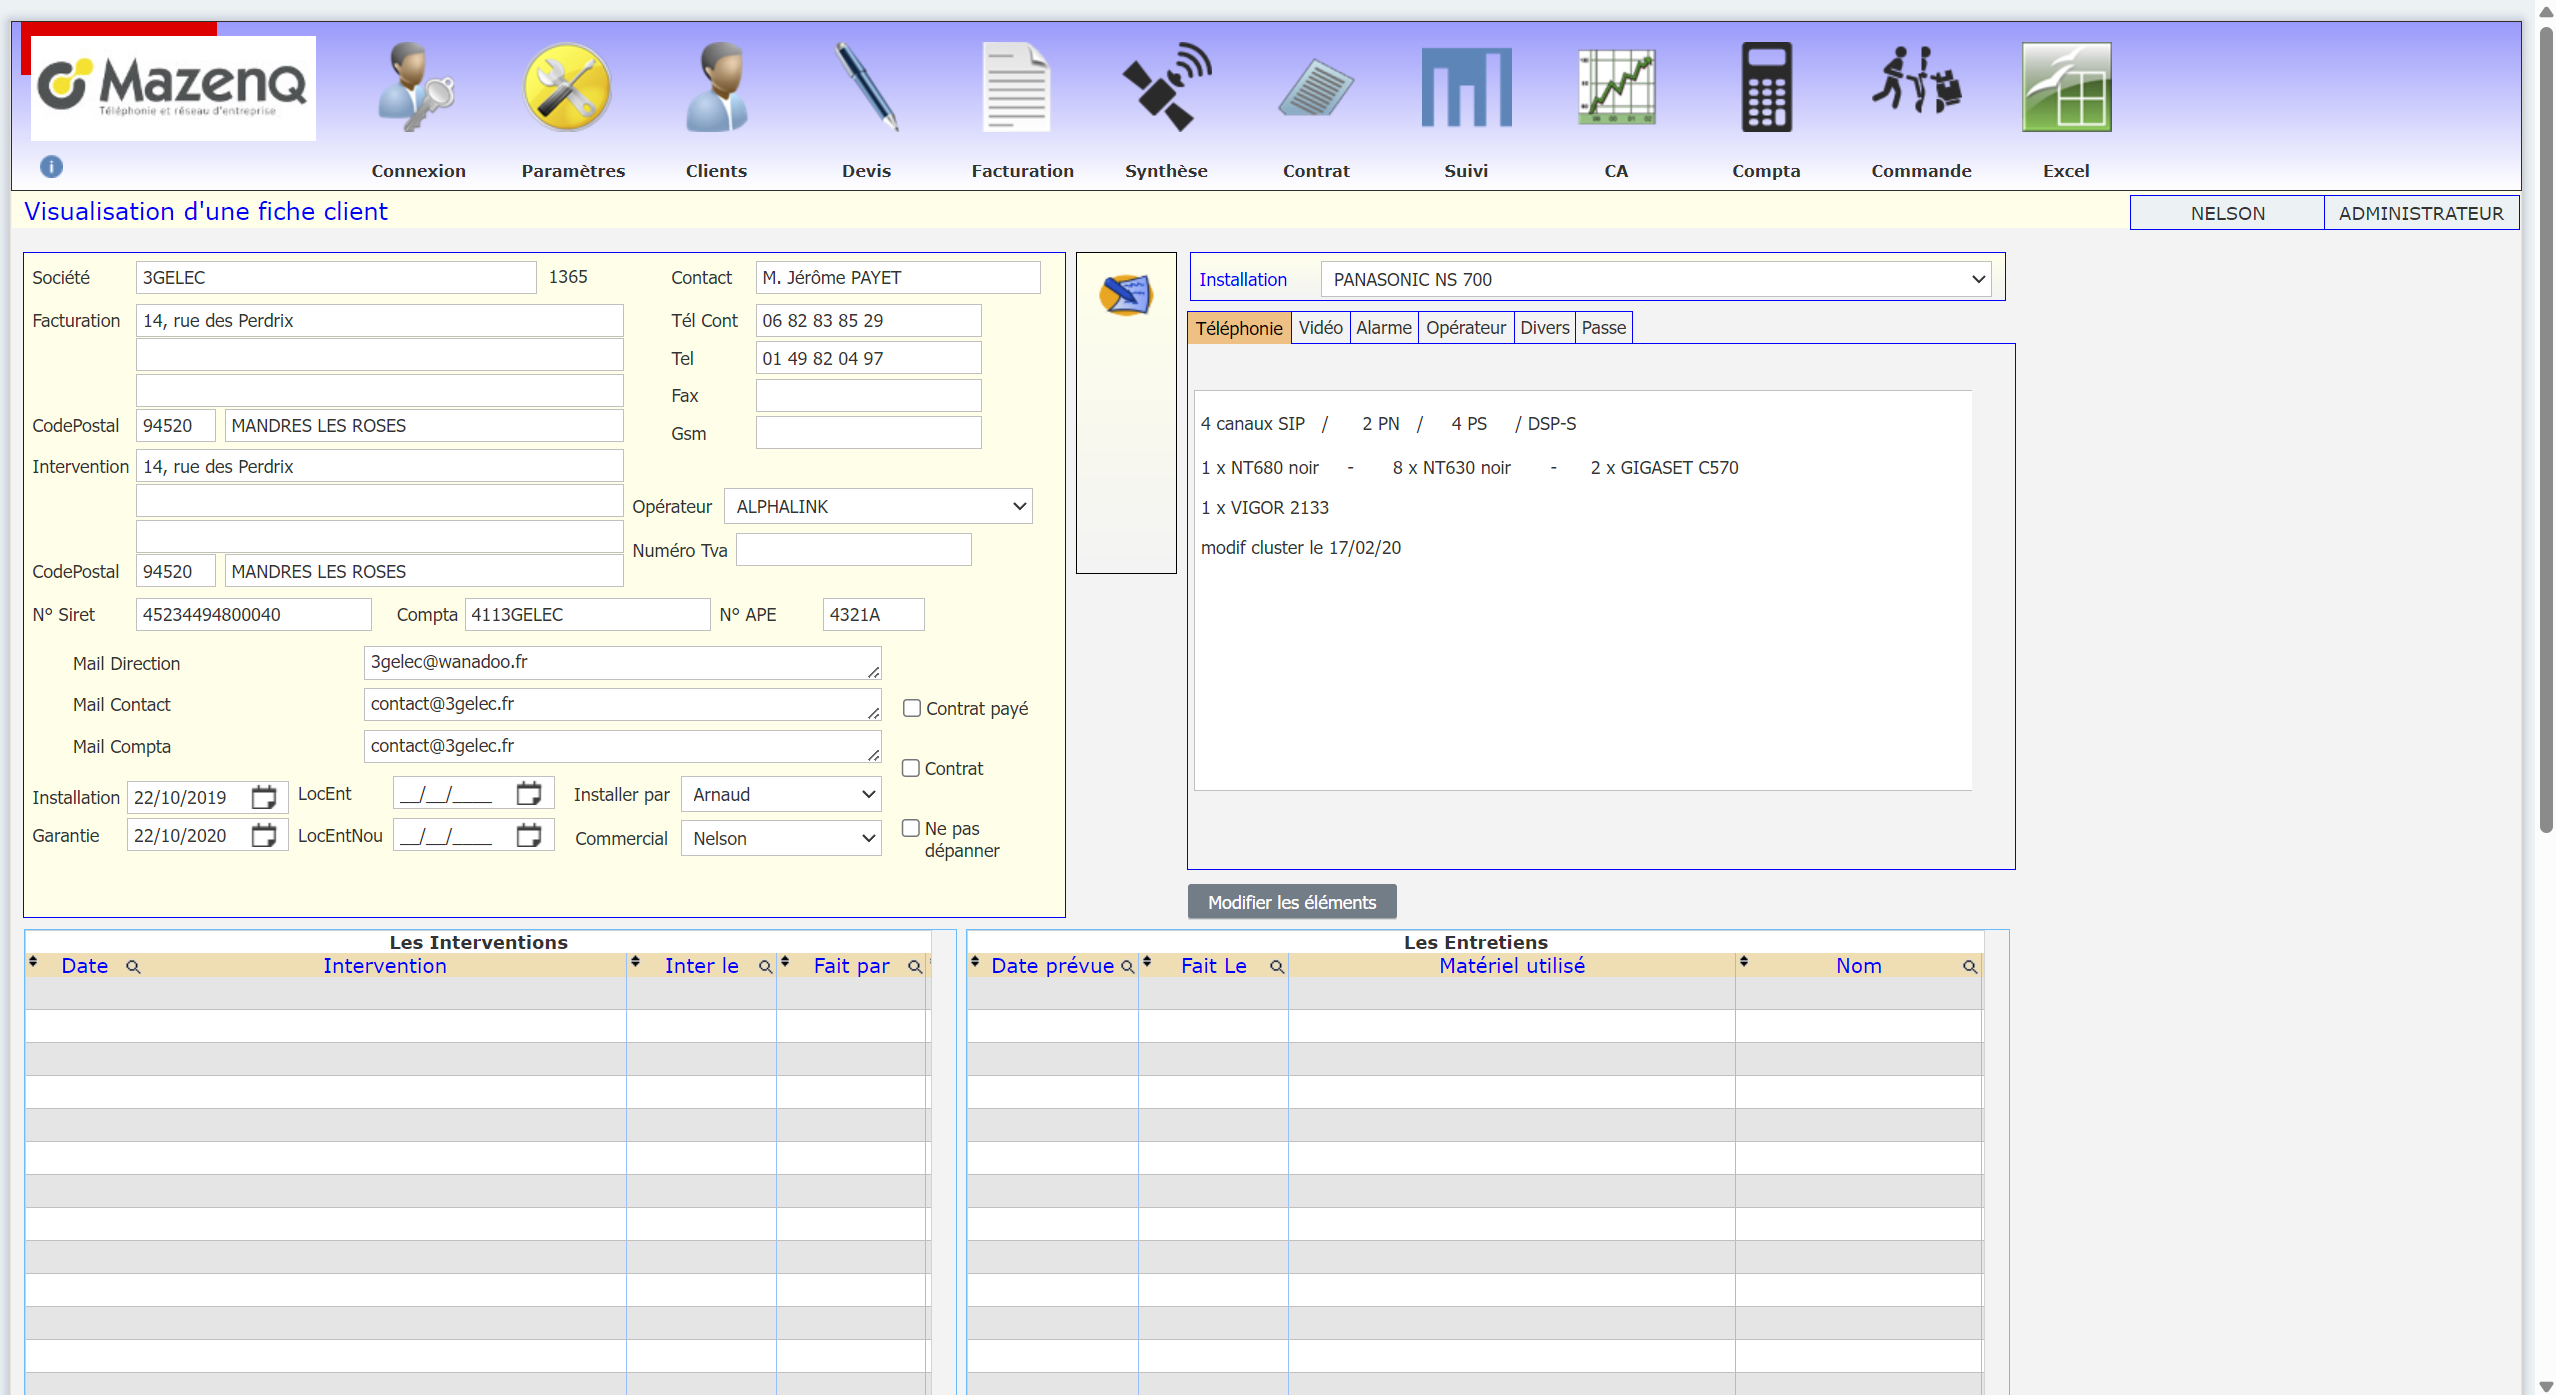
Task: Select the Téléphonie tab
Action: [x=1239, y=328]
